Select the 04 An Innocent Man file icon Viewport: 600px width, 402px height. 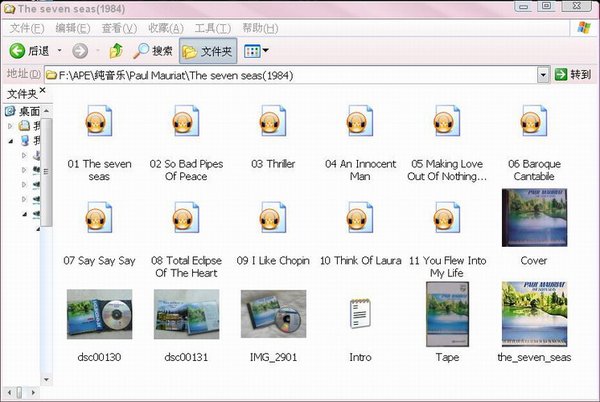360,121
